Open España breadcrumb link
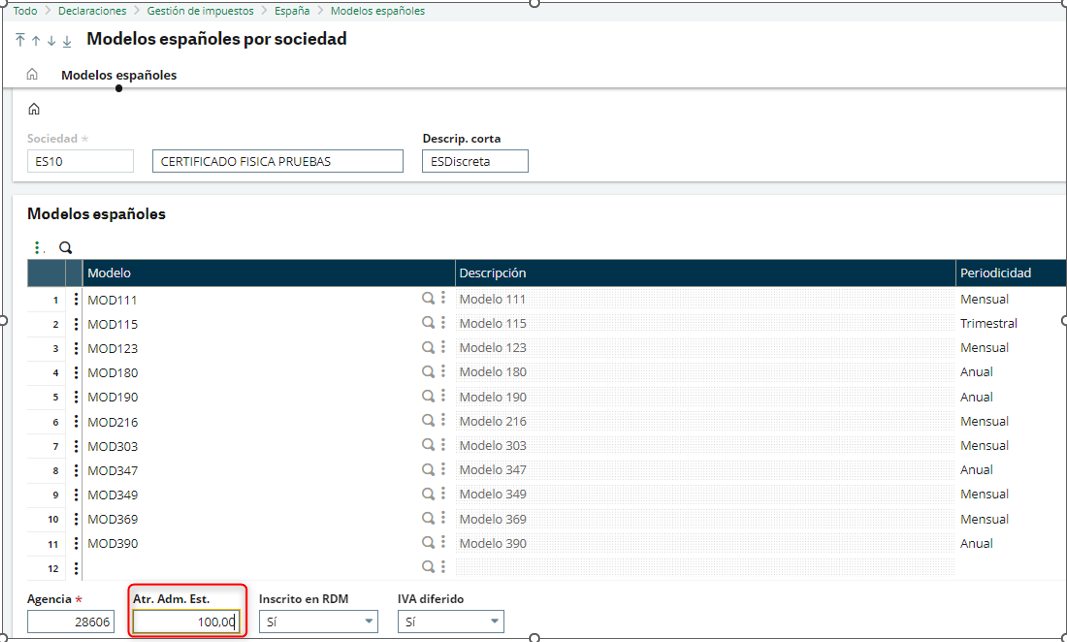 292,11
